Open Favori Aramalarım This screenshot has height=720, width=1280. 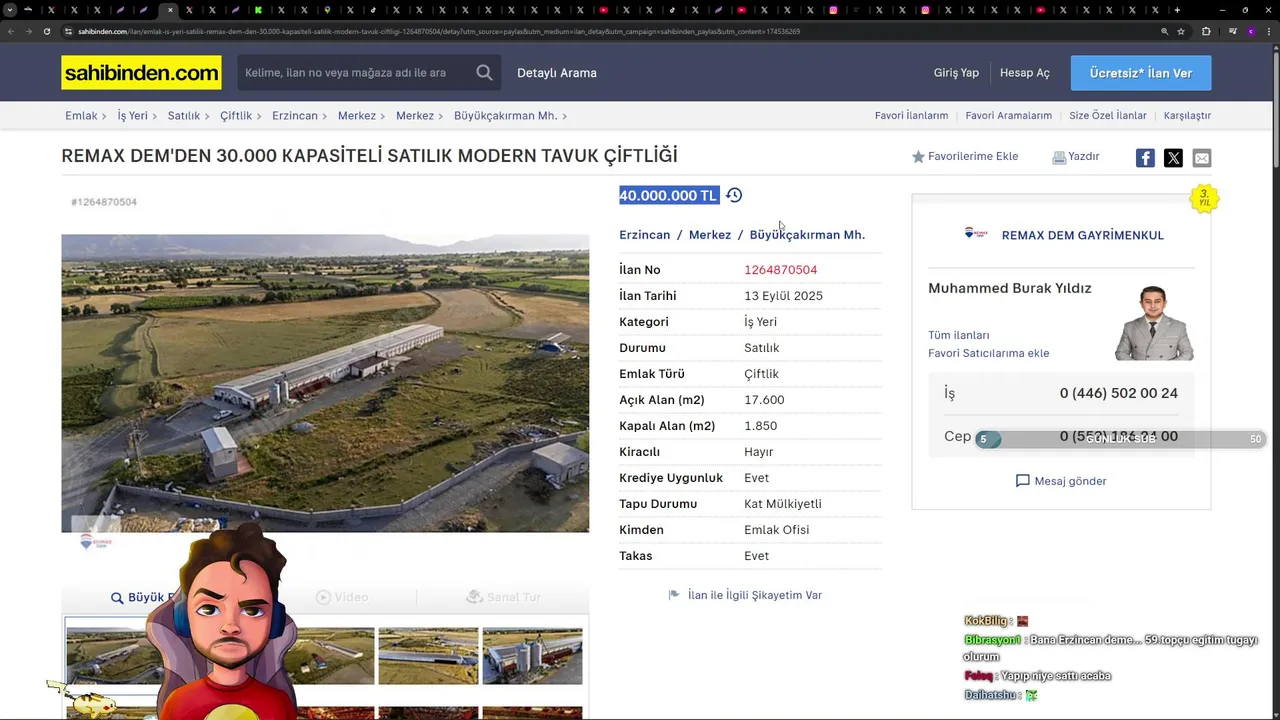(x=1008, y=116)
